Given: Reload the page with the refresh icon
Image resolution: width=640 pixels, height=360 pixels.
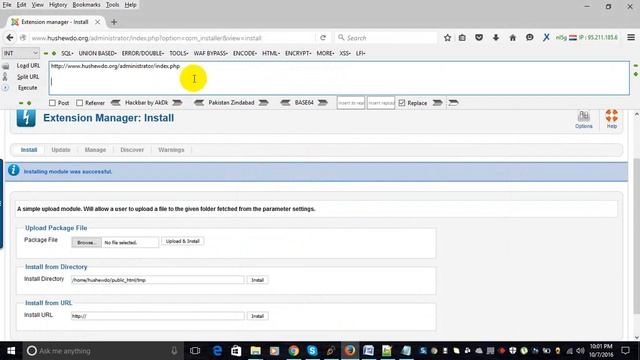Looking at the screenshot, I should tap(323, 38).
